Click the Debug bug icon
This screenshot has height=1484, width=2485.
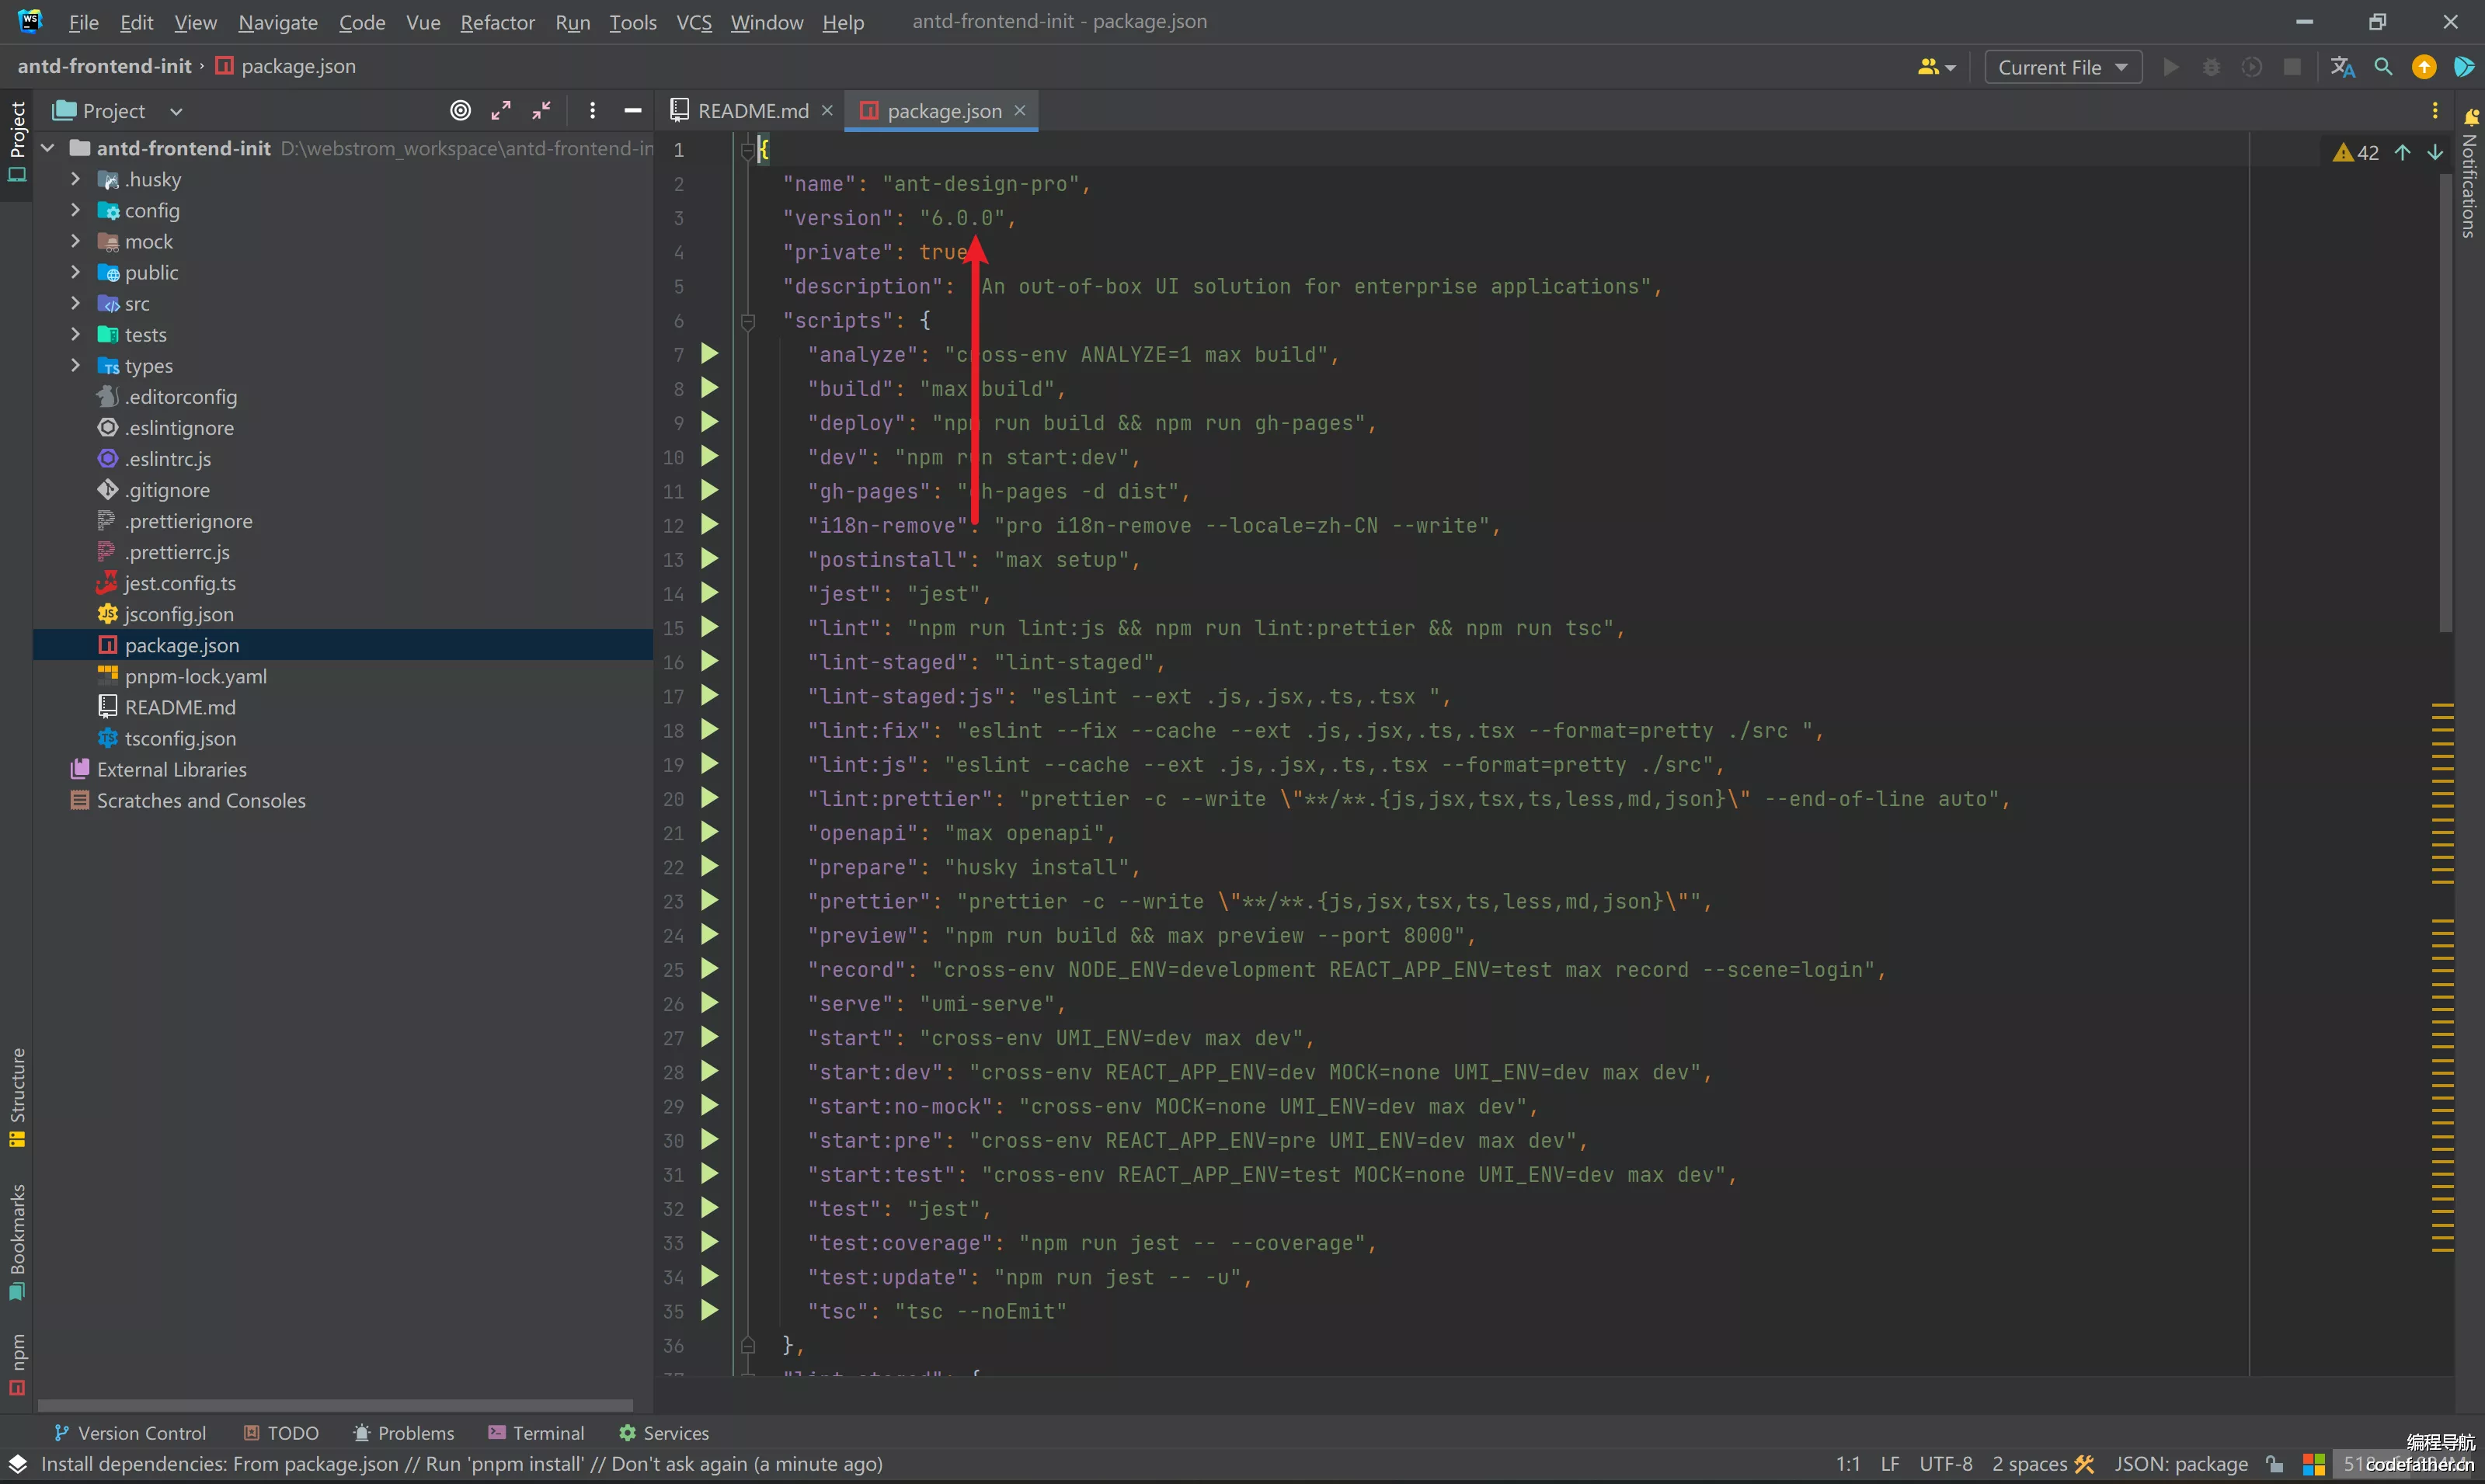tap(2212, 67)
